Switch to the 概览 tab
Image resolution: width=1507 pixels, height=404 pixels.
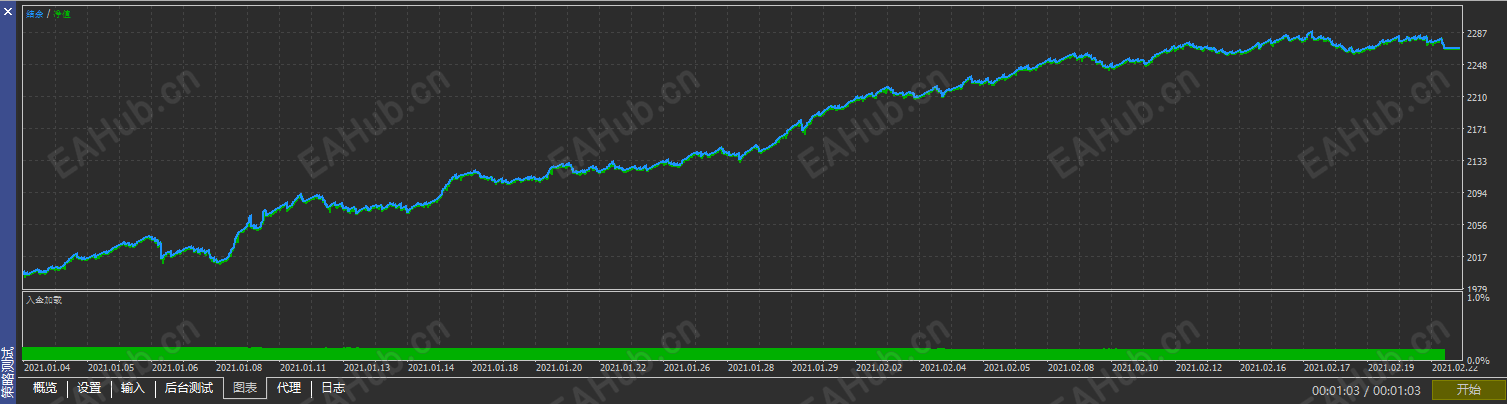(x=45, y=388)
